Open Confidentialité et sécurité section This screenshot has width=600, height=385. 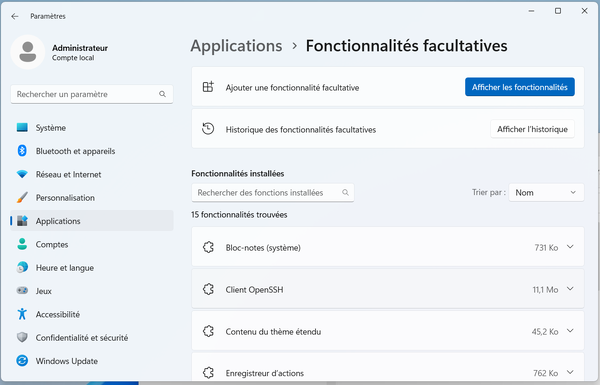pos(92,337)
